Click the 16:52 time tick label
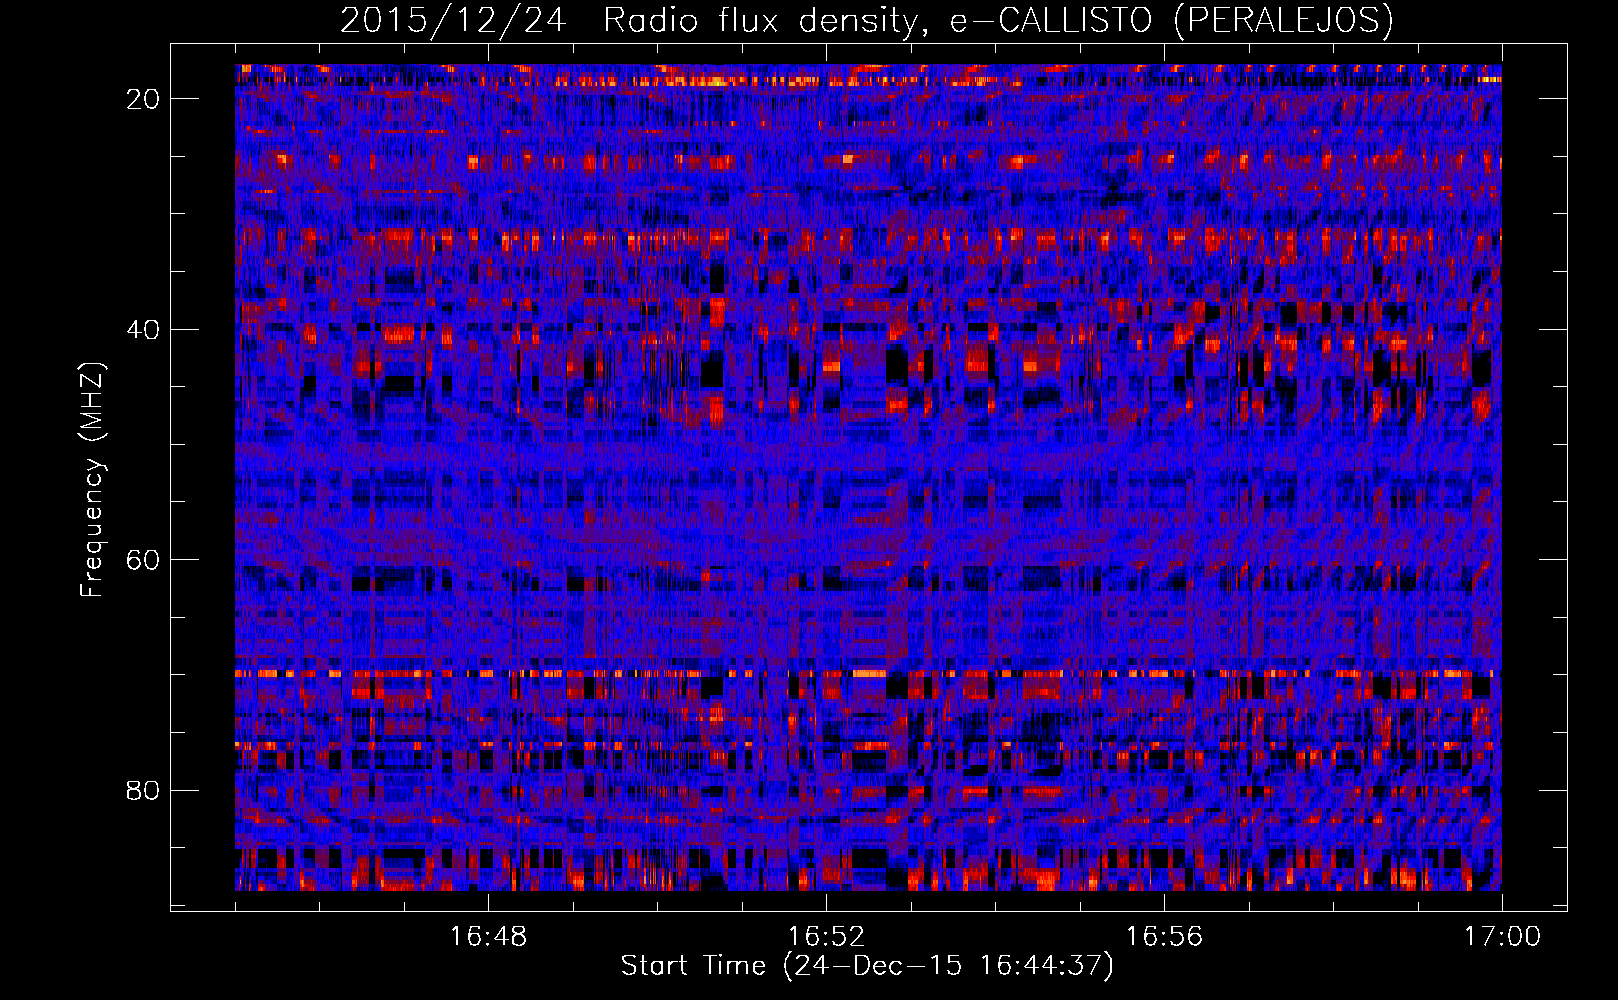 coord(826,937)
